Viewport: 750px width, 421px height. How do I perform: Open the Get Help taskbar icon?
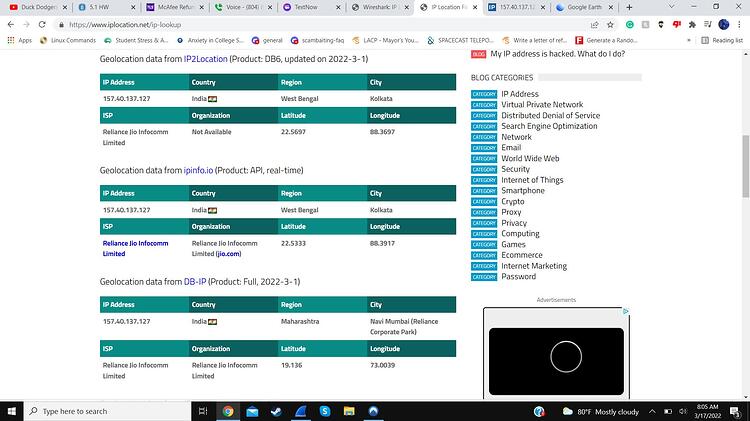pyautogui.click(x=539, y=411)
